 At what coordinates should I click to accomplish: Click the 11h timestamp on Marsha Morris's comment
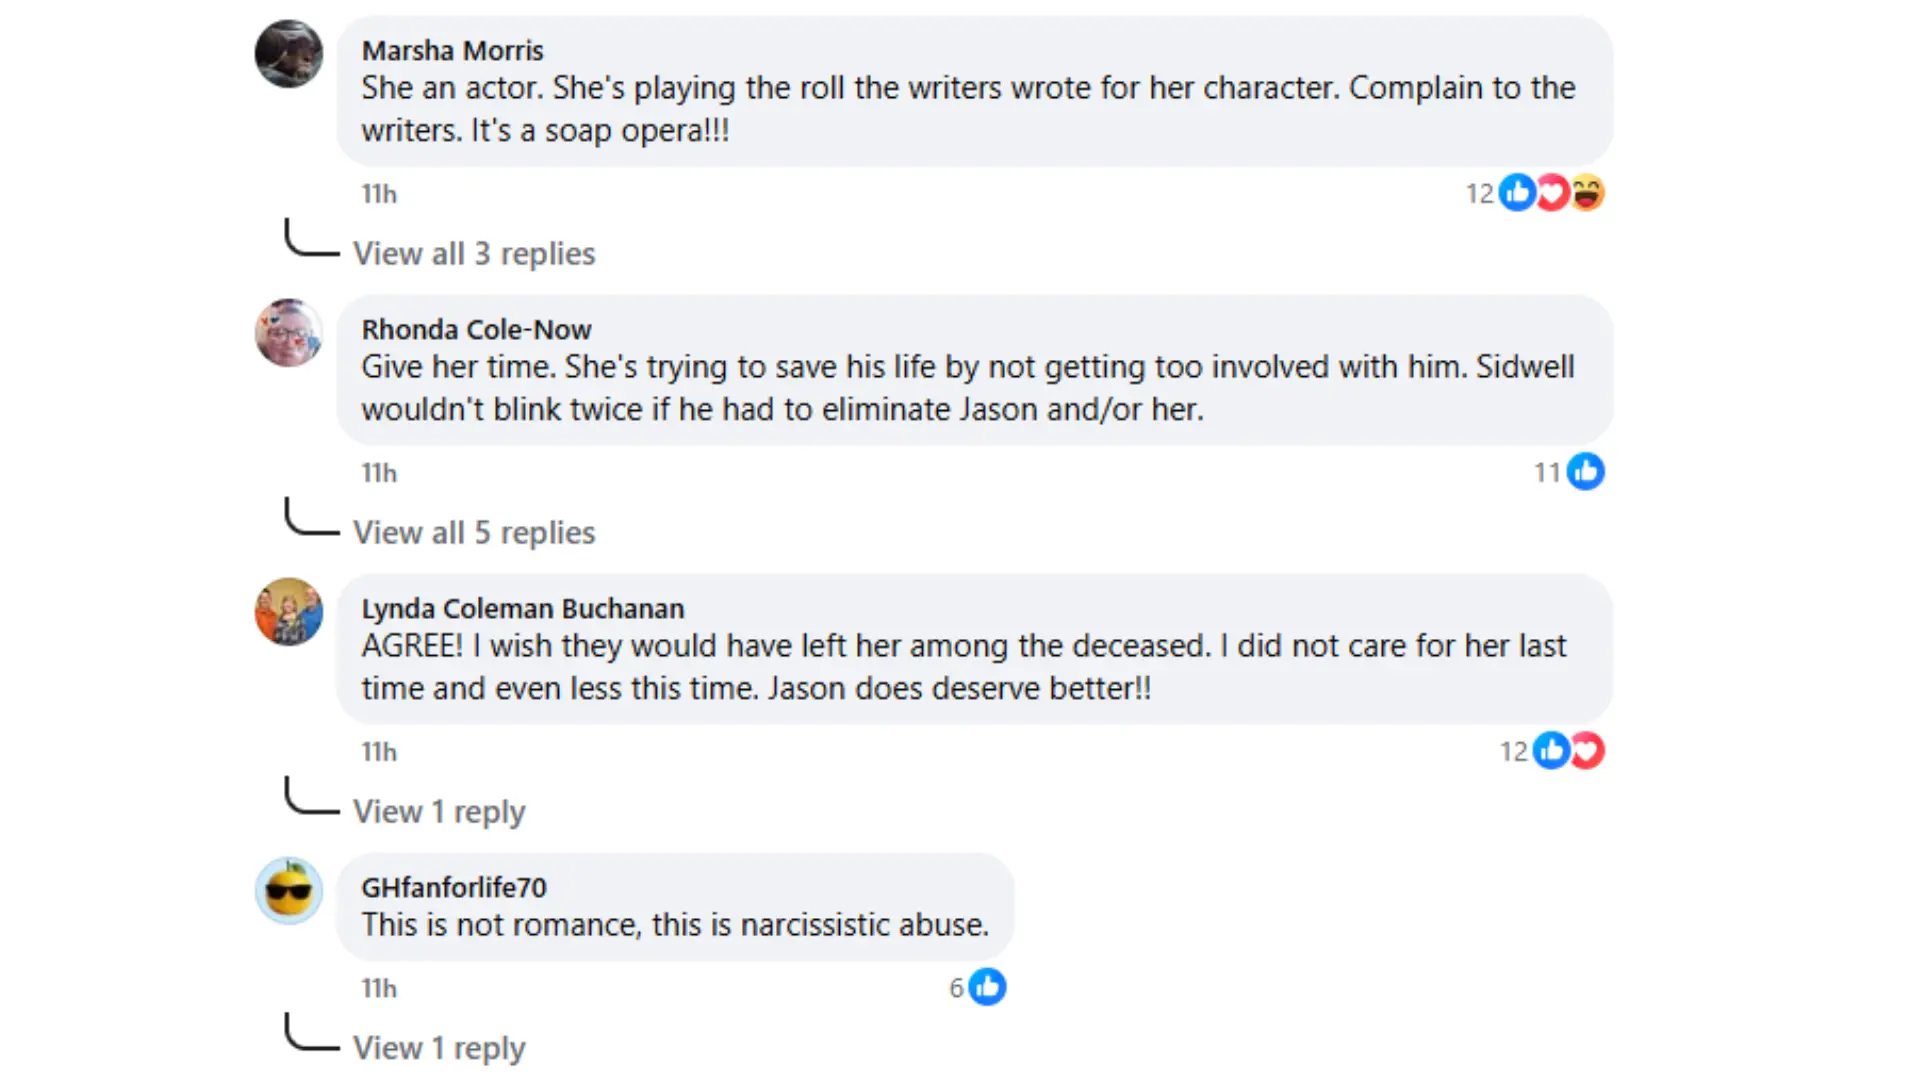(379, 194)
